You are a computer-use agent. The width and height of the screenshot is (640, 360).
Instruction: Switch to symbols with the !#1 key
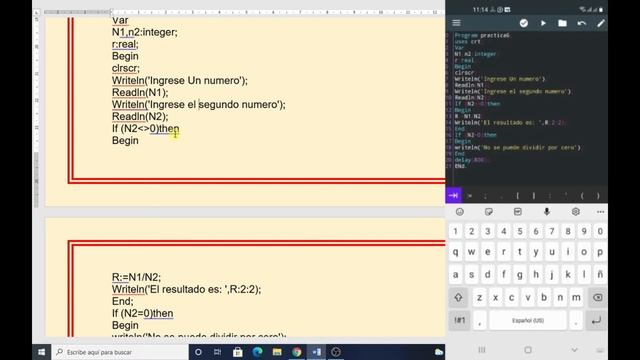(x=460, y=320)
